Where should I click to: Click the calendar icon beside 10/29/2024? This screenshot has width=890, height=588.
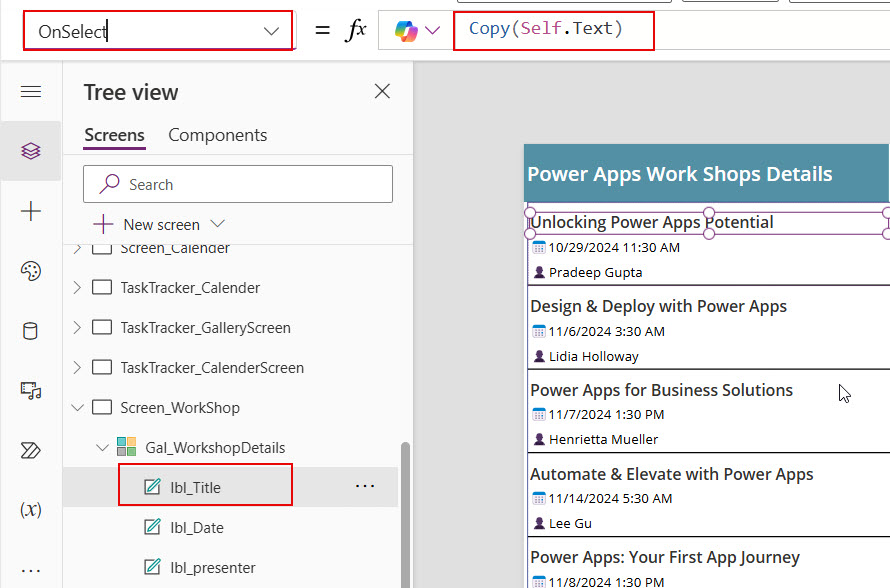539,247
